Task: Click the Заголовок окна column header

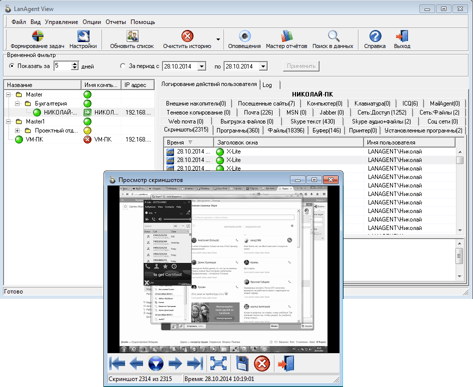Action: pos(288,143)
